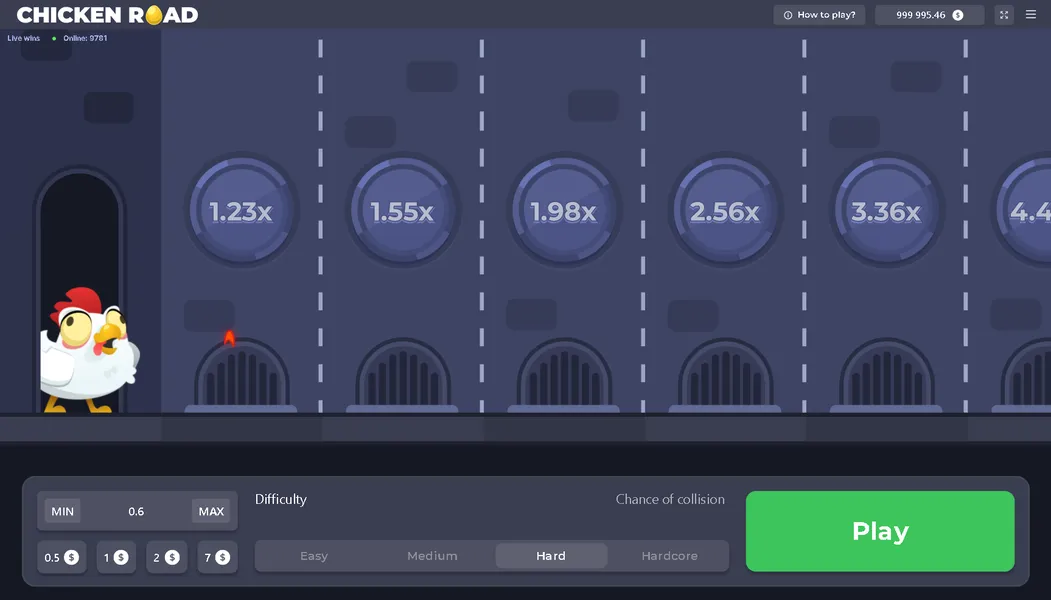Toggle fullscreen mode
Viewport: 1051px width, 600px height.
(1003, 14)
